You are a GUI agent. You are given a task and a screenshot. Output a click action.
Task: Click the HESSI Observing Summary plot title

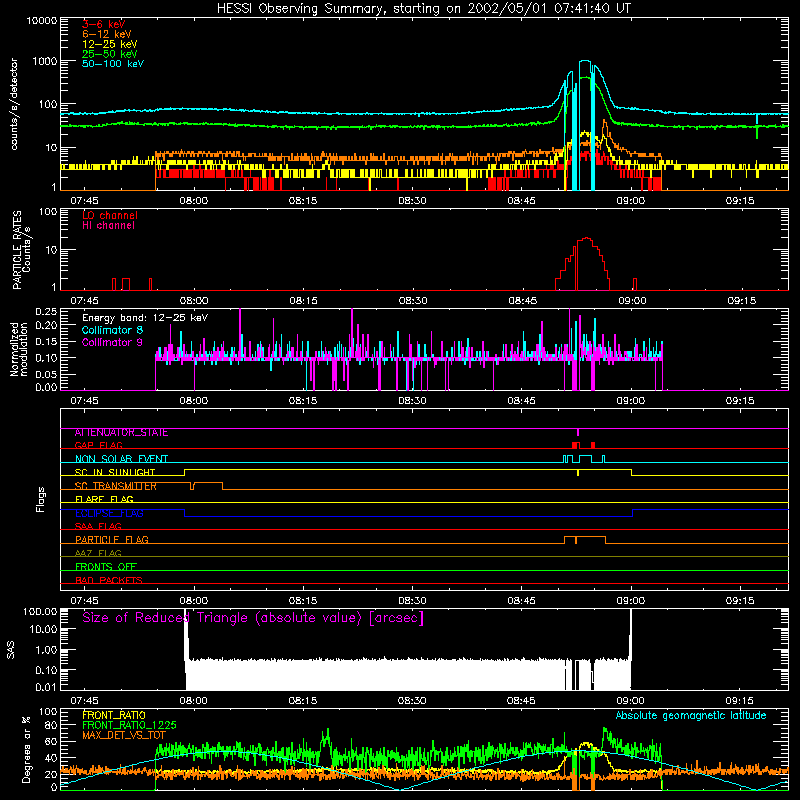point(424,8)
